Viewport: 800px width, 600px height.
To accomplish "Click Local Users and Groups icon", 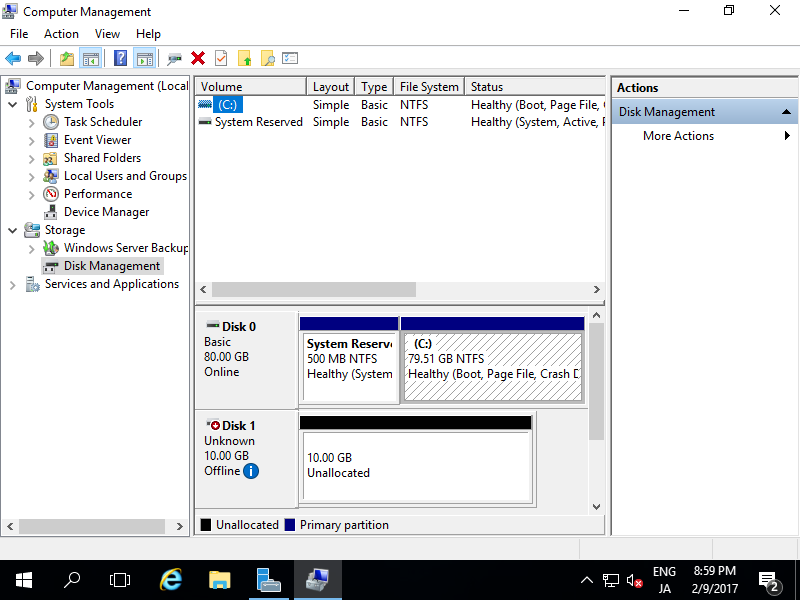I will (51, 176).
